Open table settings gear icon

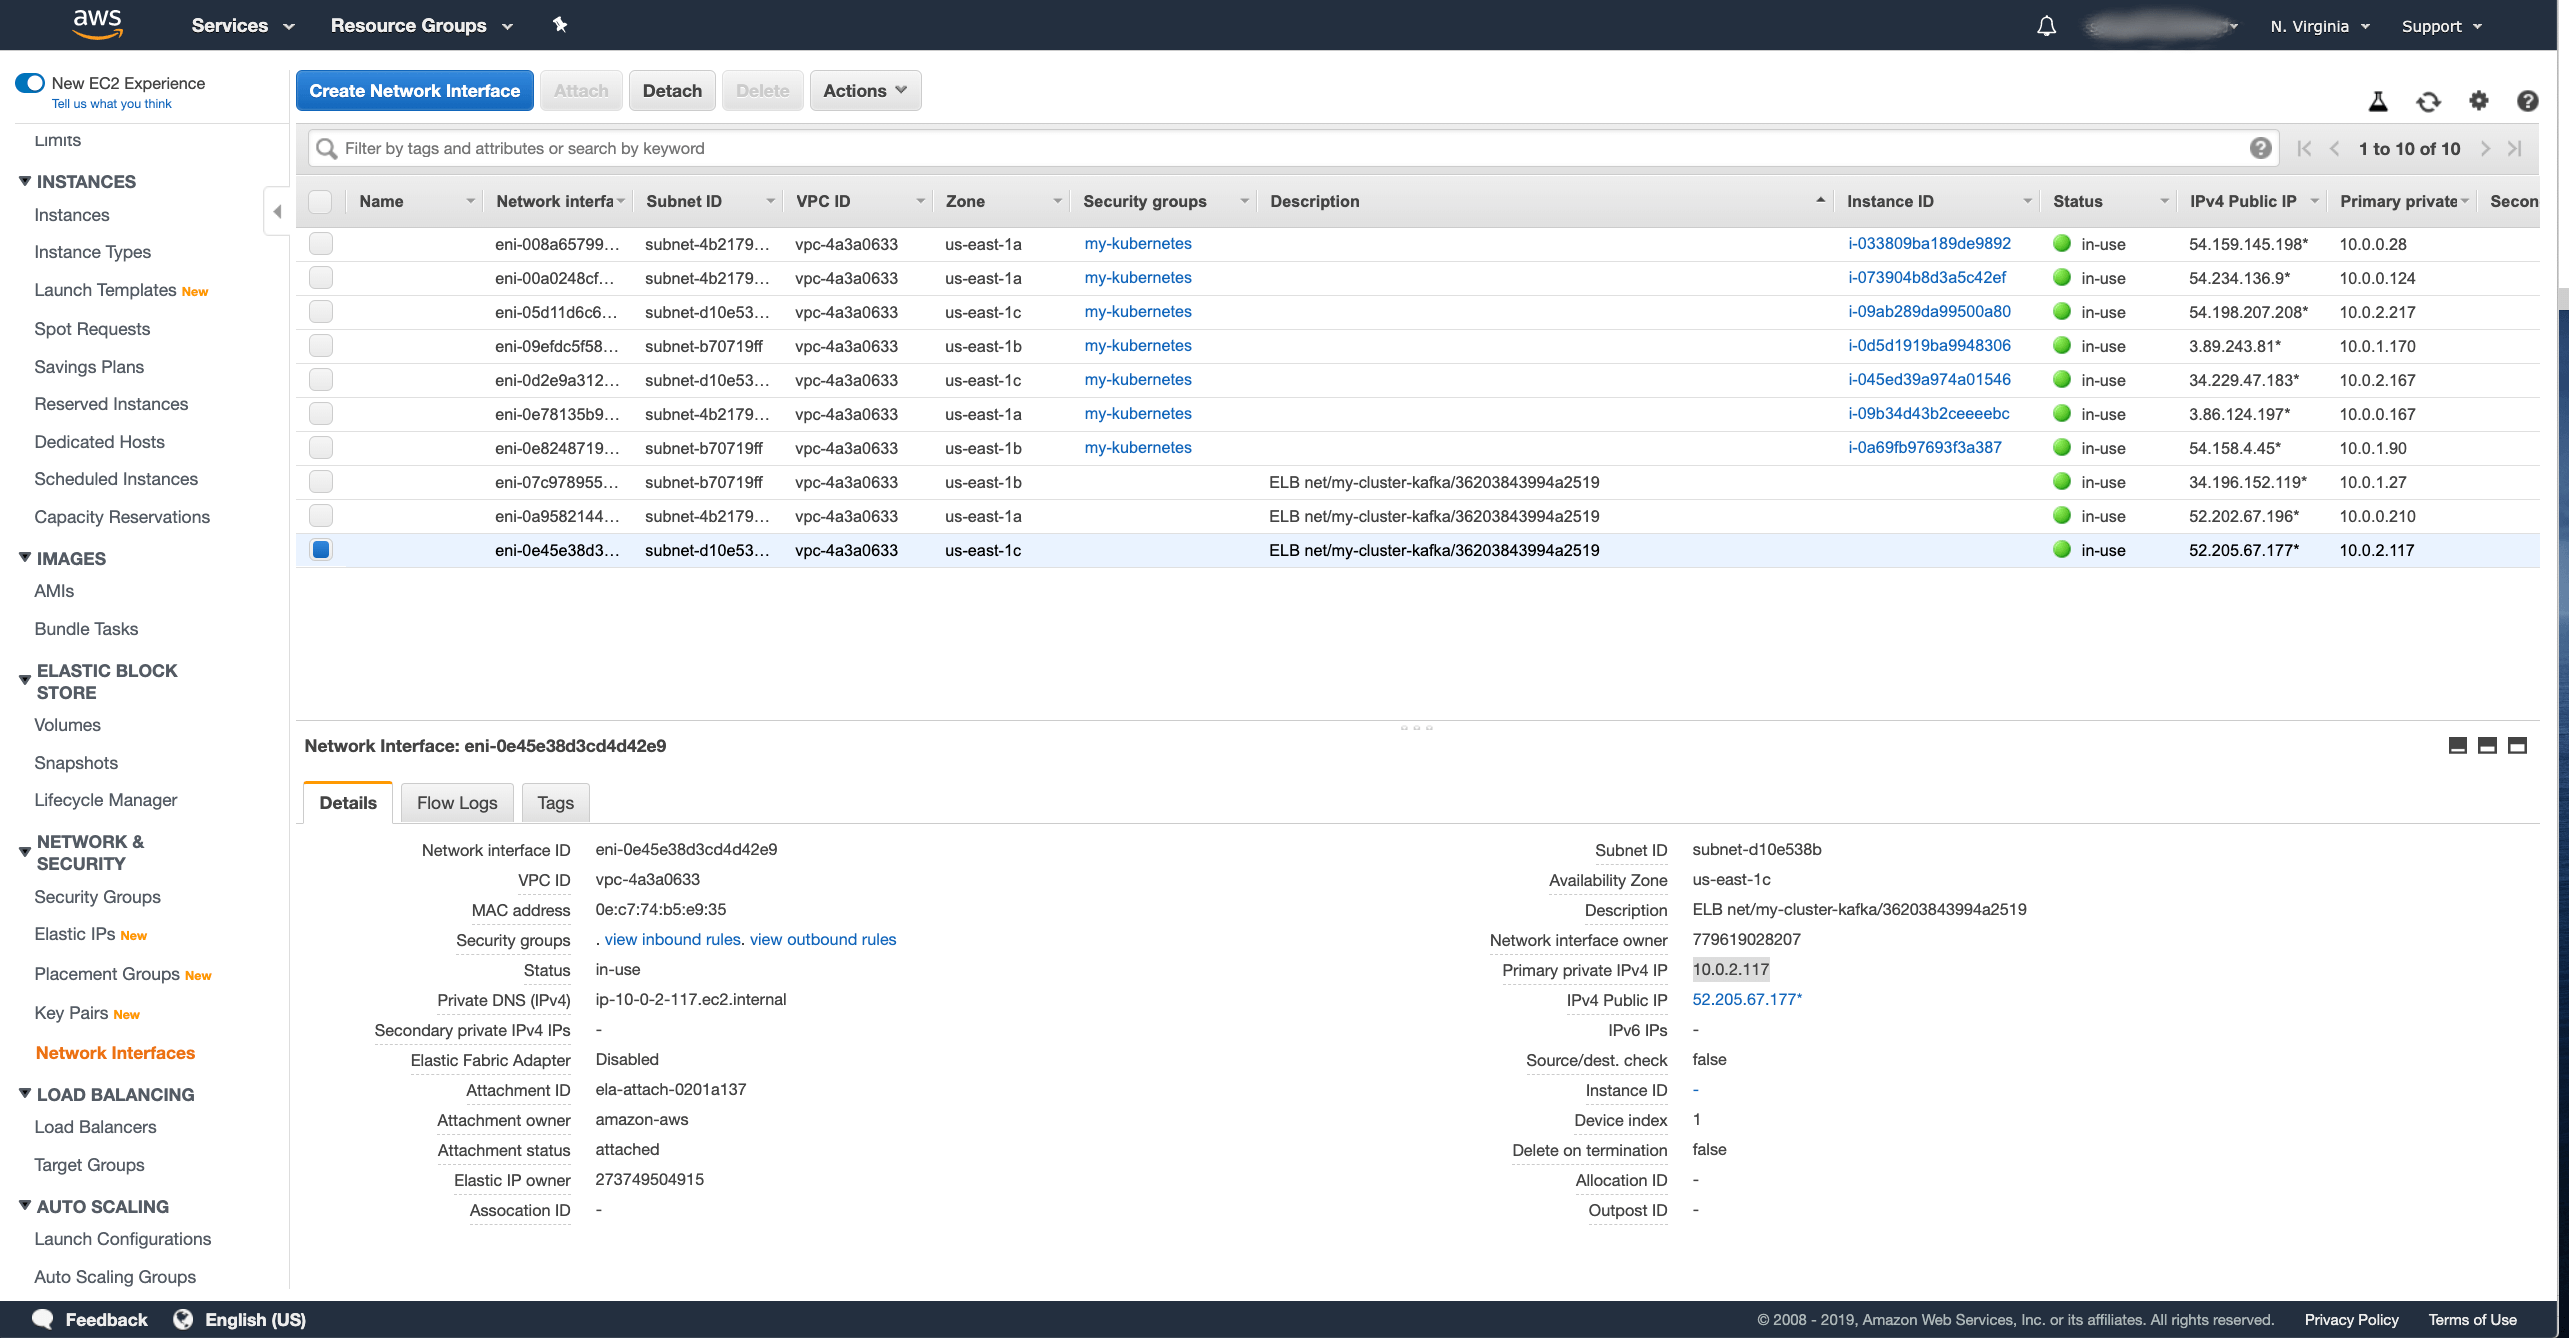[2478, 100]
